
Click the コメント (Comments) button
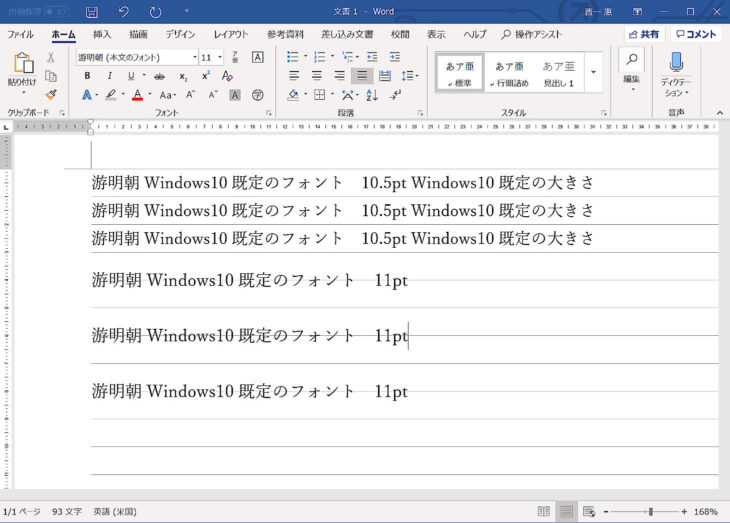pos(696,34)
